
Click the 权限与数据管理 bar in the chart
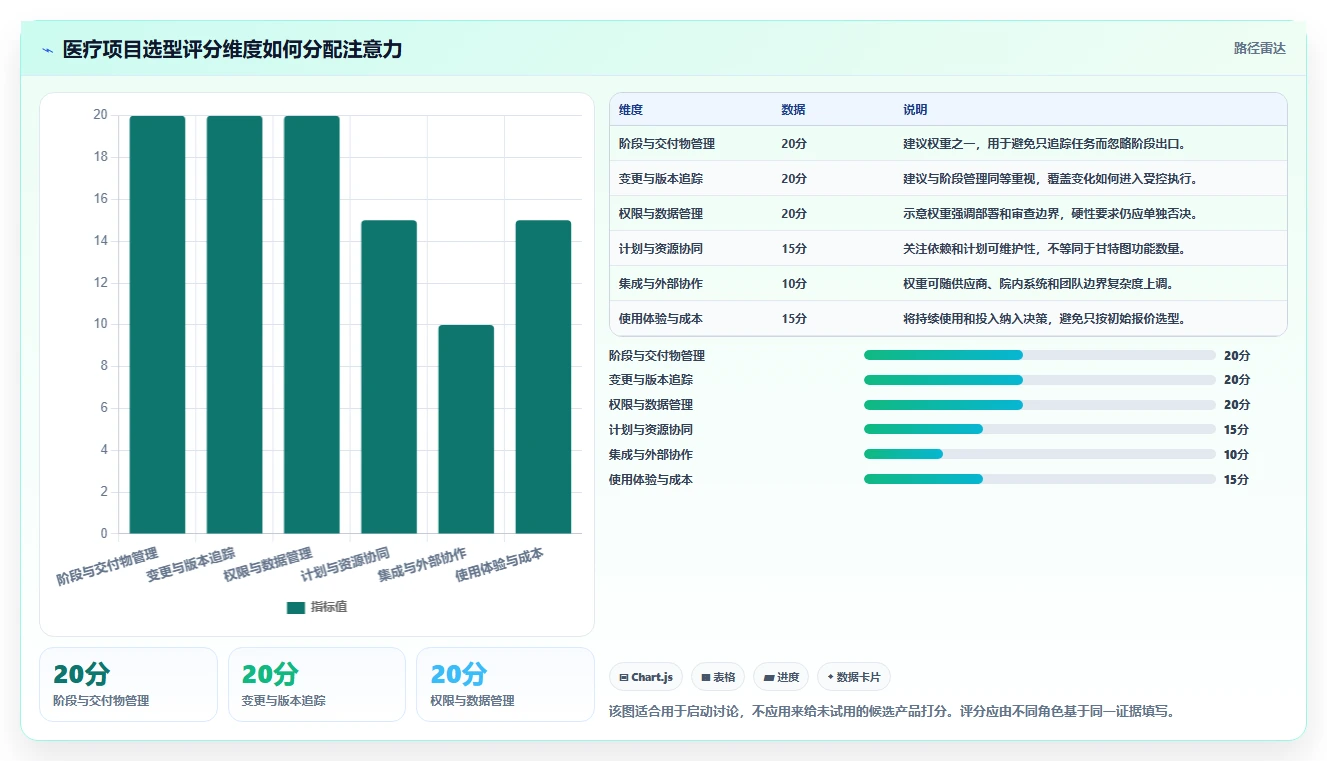point(311,324)
